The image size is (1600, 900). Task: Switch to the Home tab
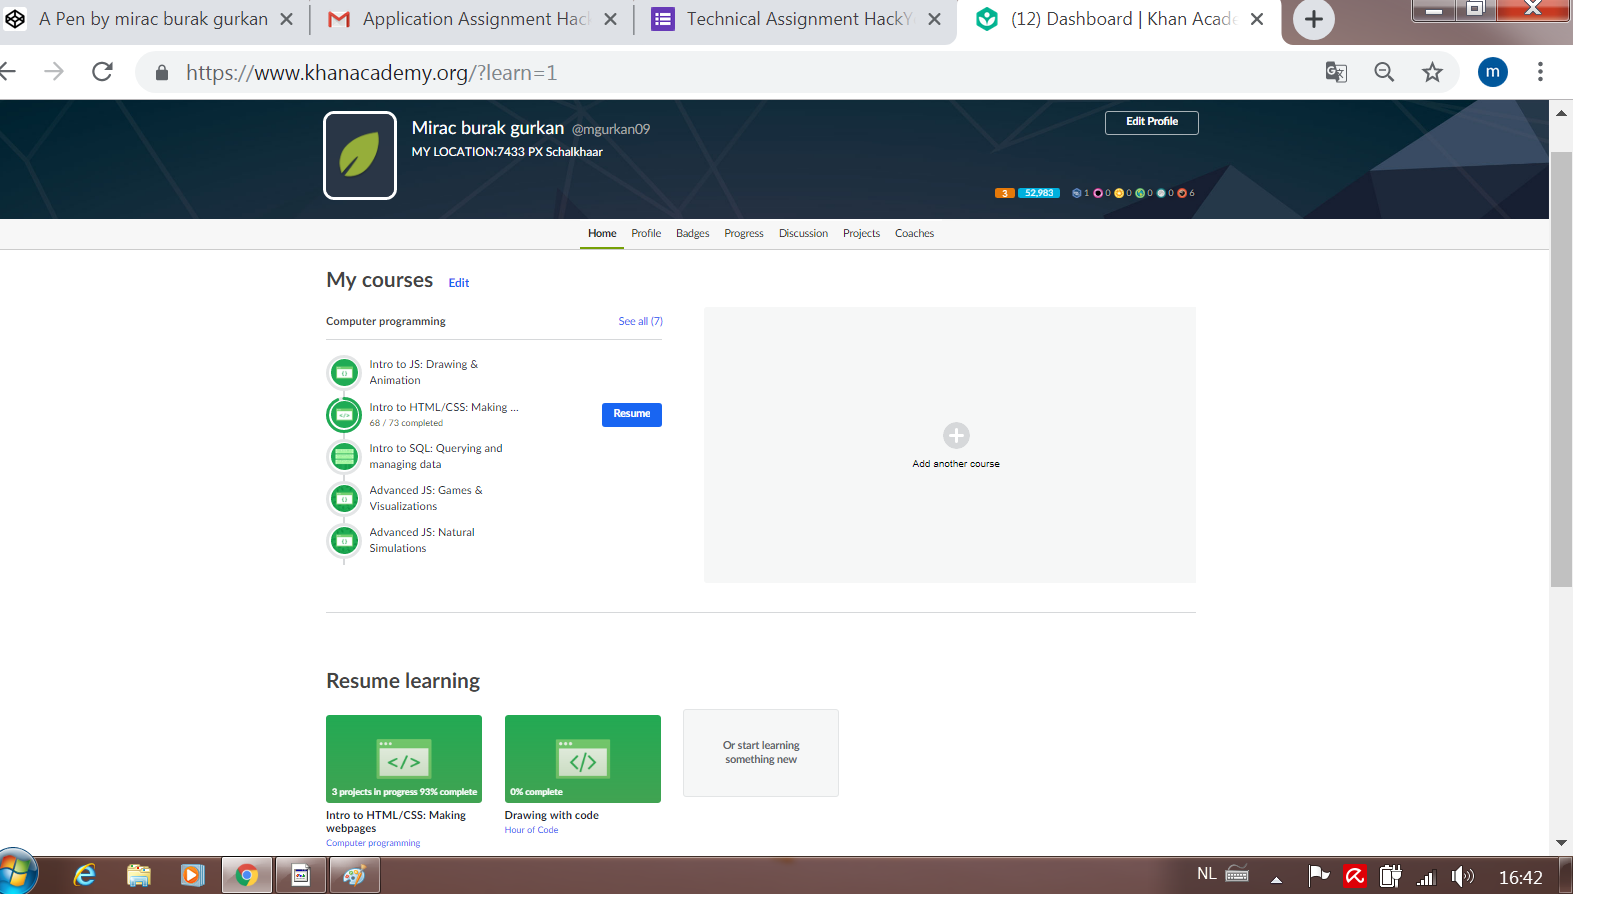(x=602, y=234)
